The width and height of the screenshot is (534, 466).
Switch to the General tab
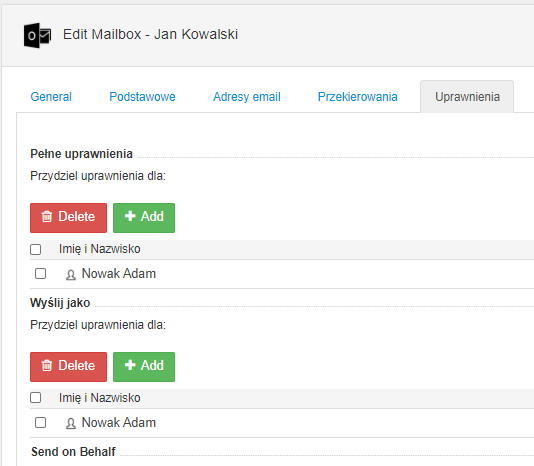[51, 97]
